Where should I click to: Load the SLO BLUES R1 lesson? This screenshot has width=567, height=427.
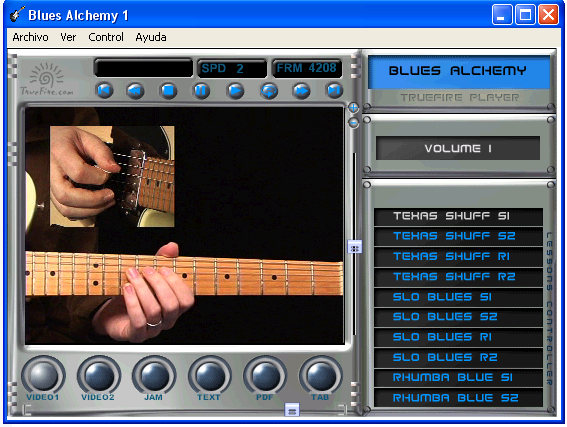point(458,337)
